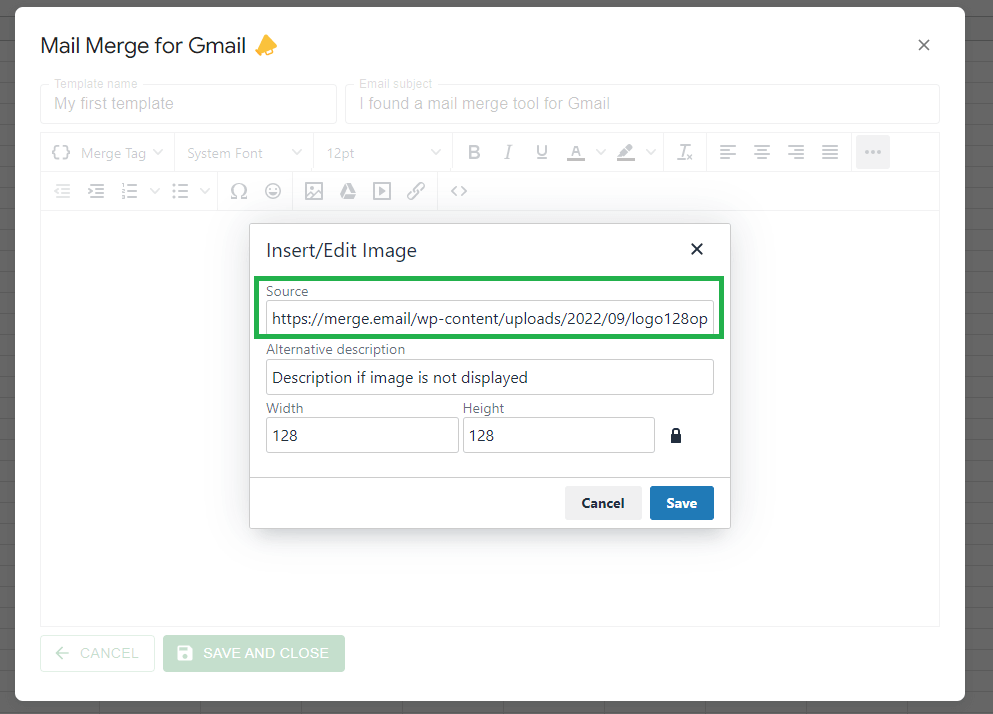Screen dimensions: 993x714
Task: Insert a bulleted list
Action: (x=180, y=191)
